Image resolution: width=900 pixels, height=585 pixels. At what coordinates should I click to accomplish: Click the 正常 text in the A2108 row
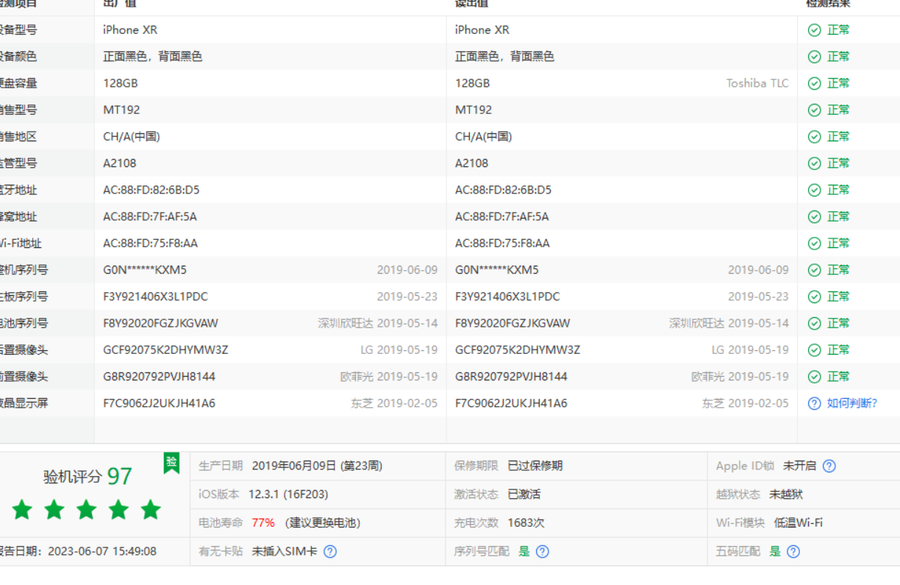coord(838,164)
